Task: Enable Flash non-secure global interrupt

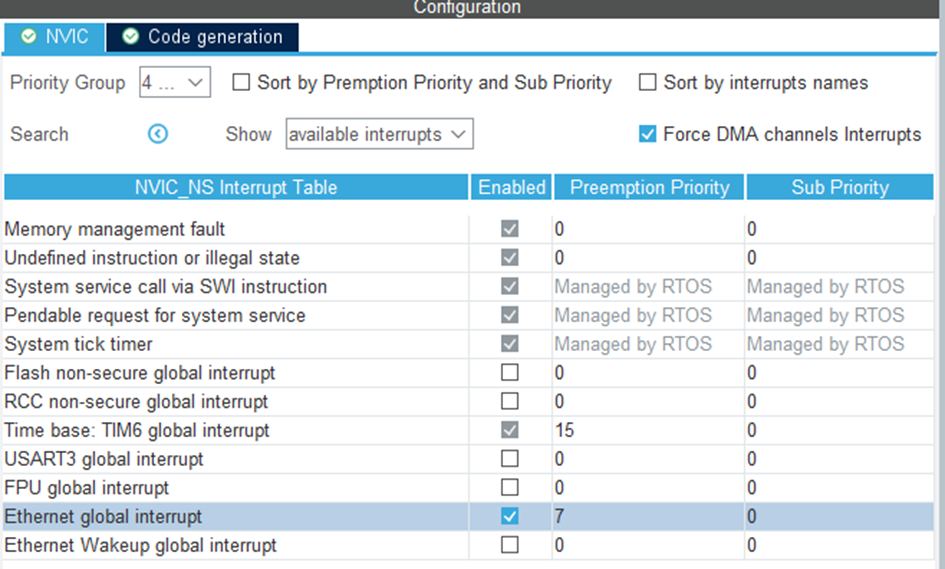Action: (510, 373)
